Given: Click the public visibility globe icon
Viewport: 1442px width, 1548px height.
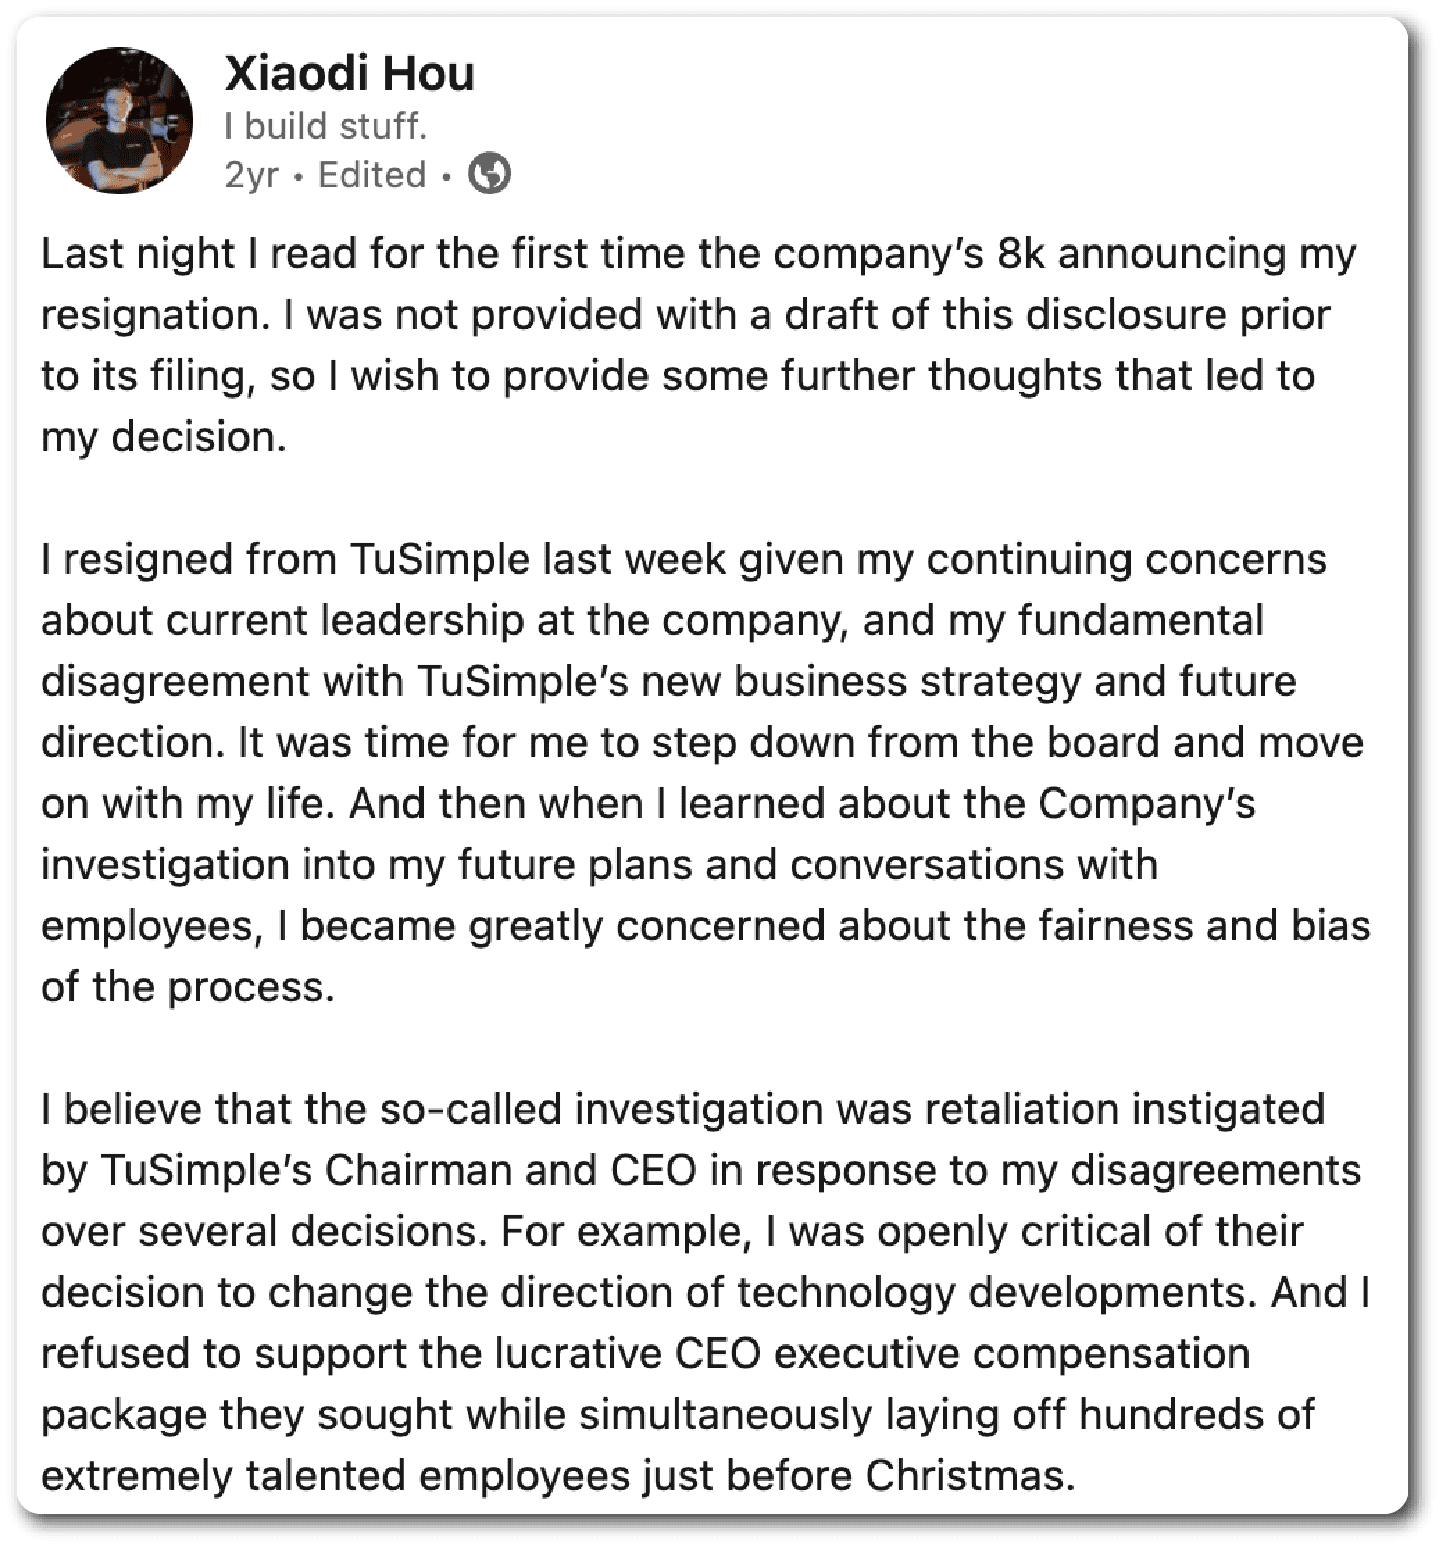Looking at the screenshot, I should click(x=490, y=175).
